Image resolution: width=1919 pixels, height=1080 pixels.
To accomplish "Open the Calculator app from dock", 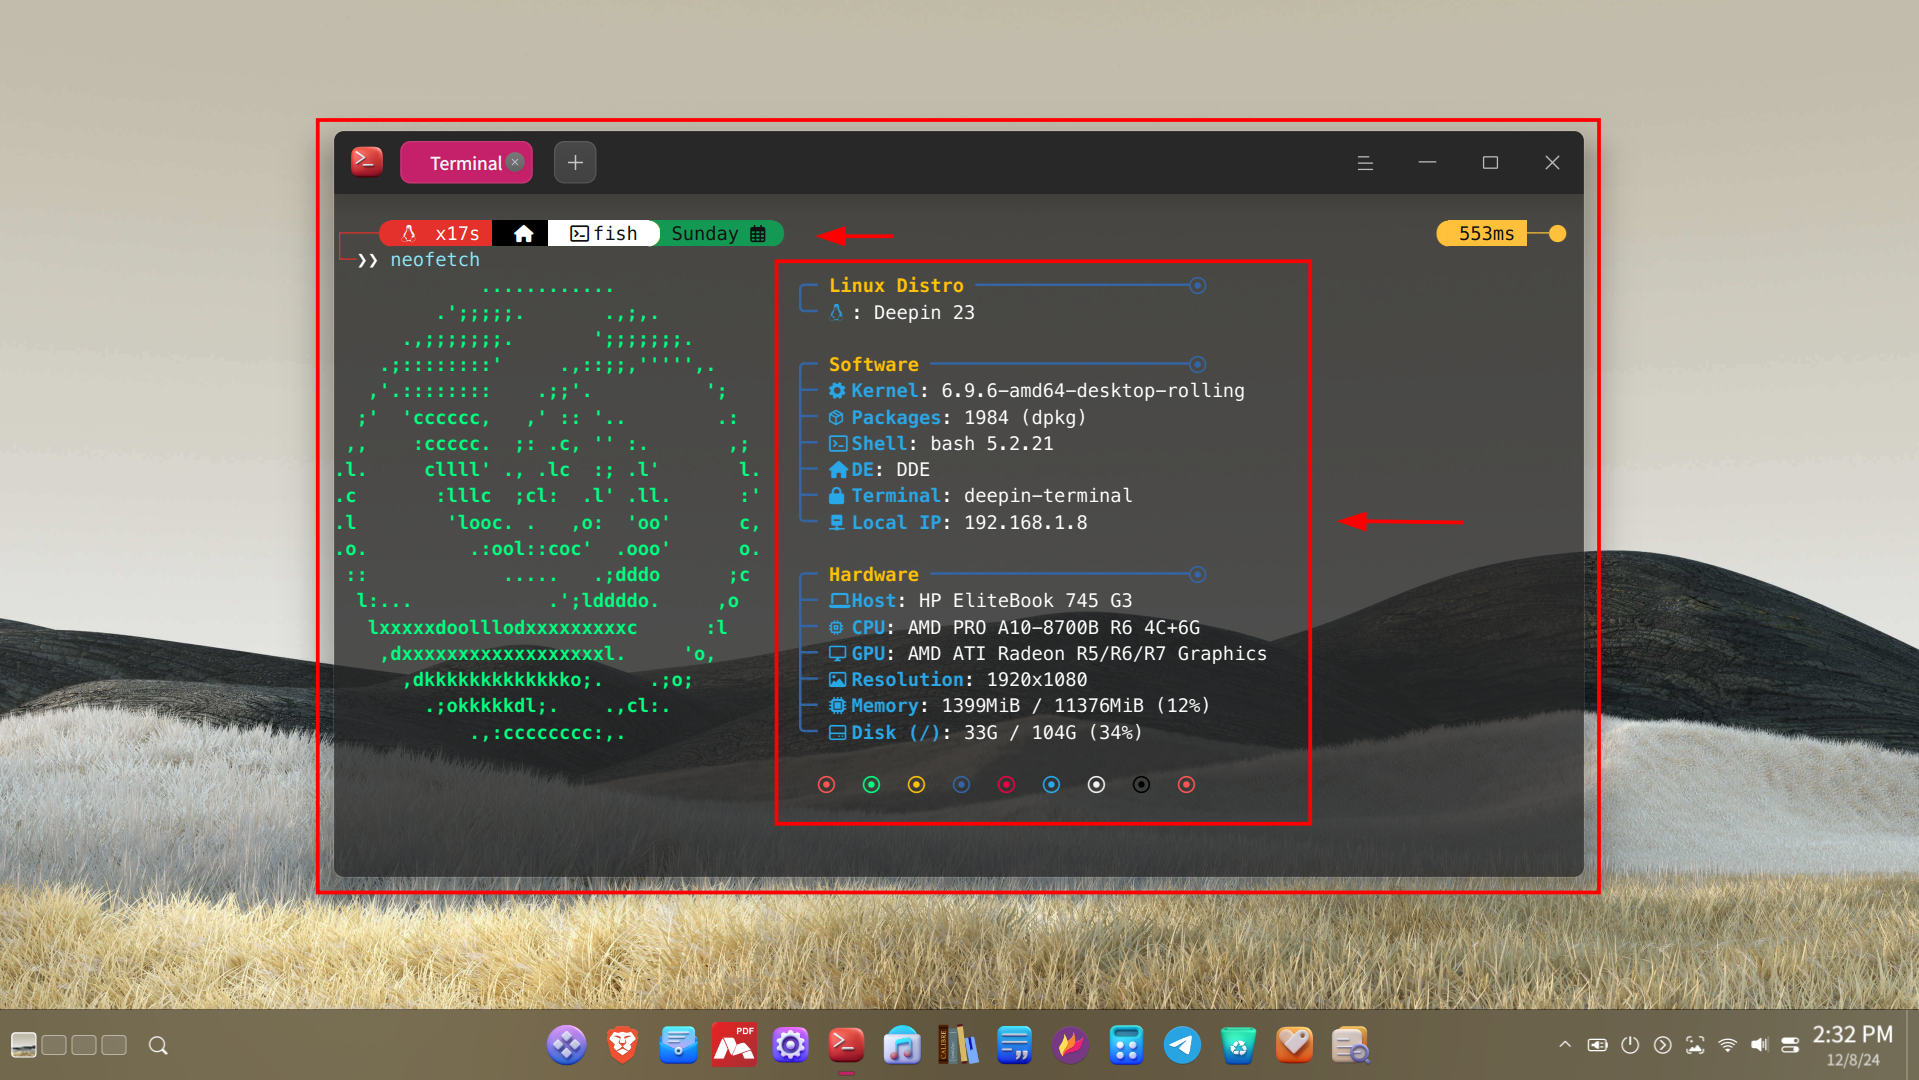I will 1126,1045.
